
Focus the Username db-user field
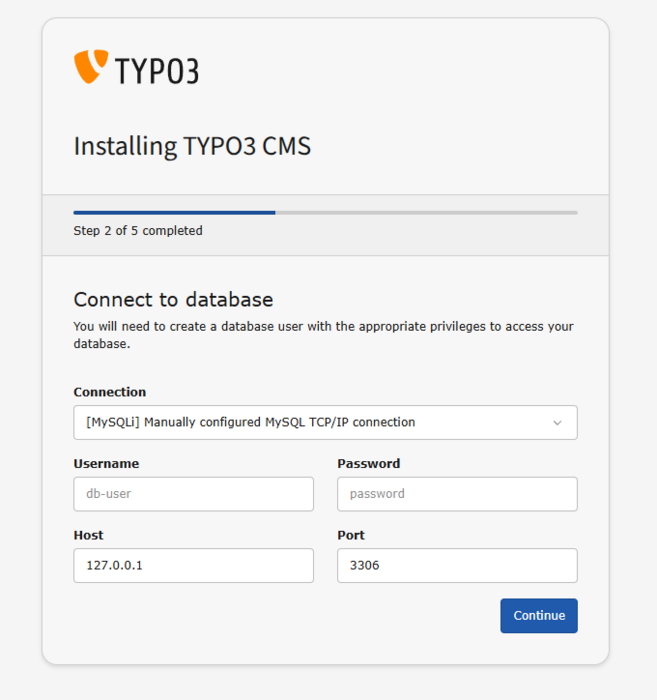(194, 494)
